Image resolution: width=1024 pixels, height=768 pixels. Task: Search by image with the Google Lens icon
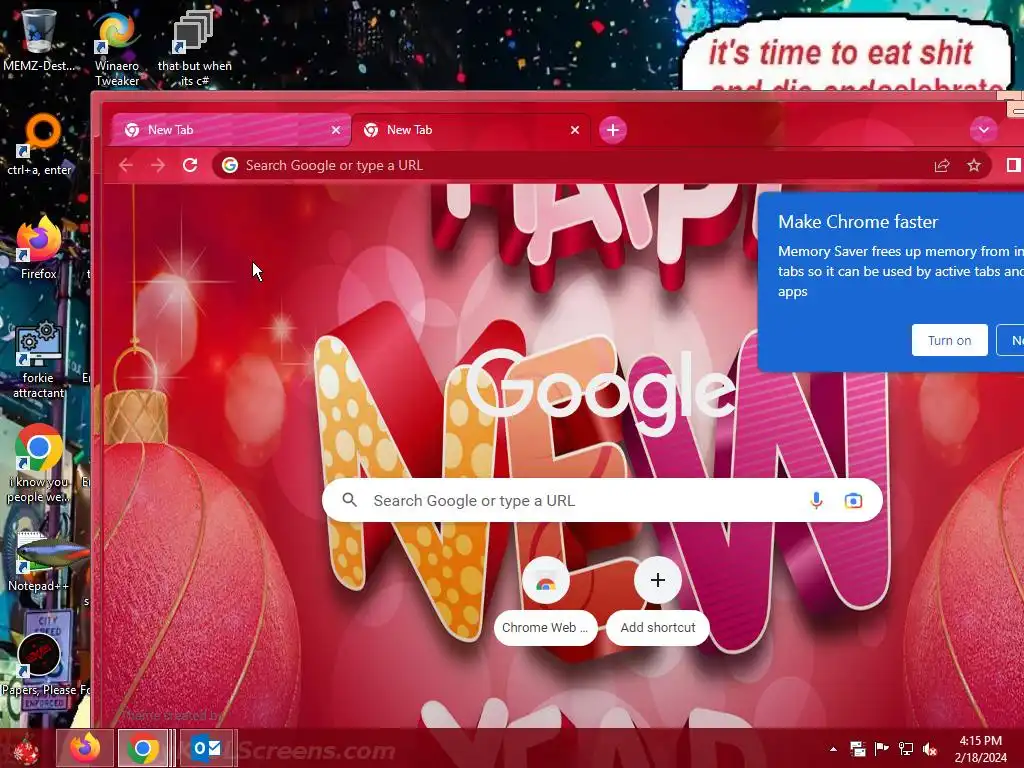[x=853, y=501]
